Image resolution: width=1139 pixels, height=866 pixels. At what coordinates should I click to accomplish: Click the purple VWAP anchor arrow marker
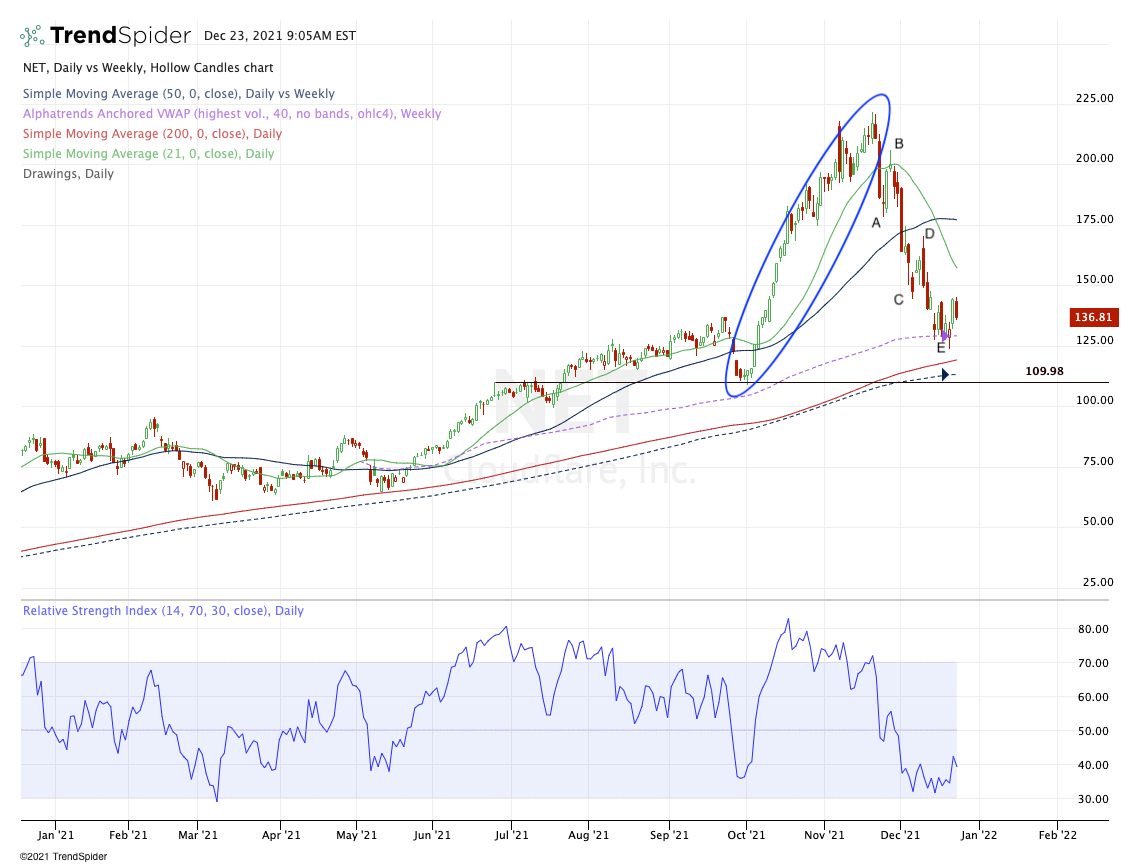point(944,336)
